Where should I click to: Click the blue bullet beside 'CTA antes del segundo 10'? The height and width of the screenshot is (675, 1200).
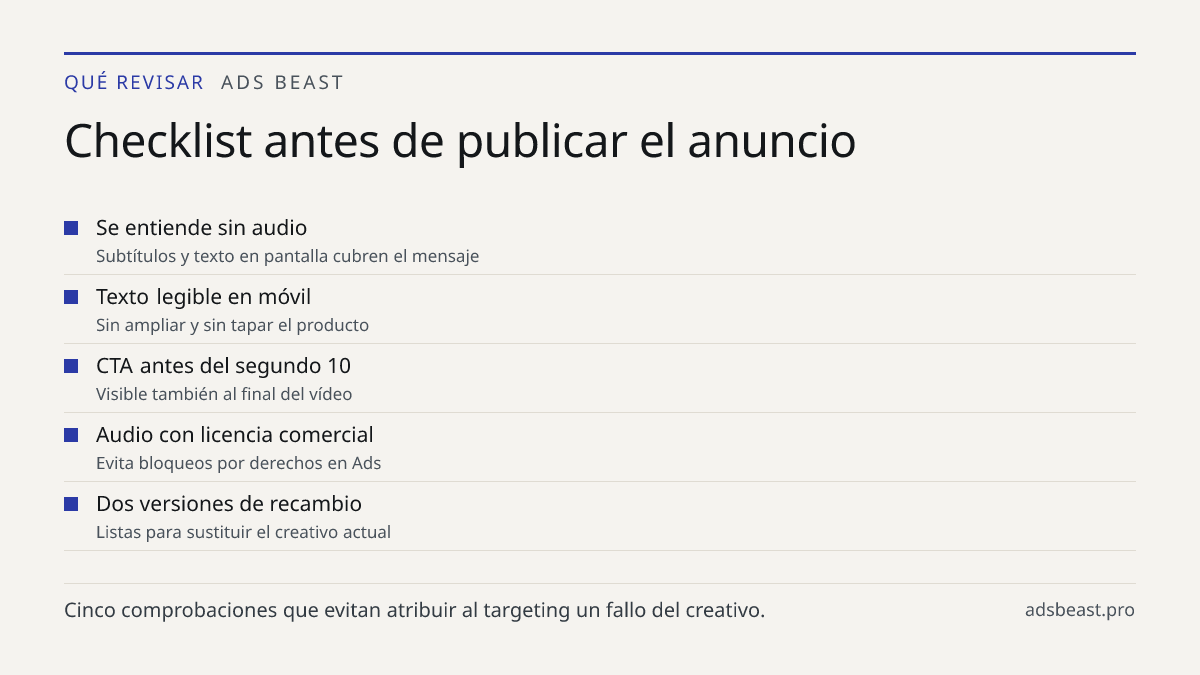pos(71,366)
